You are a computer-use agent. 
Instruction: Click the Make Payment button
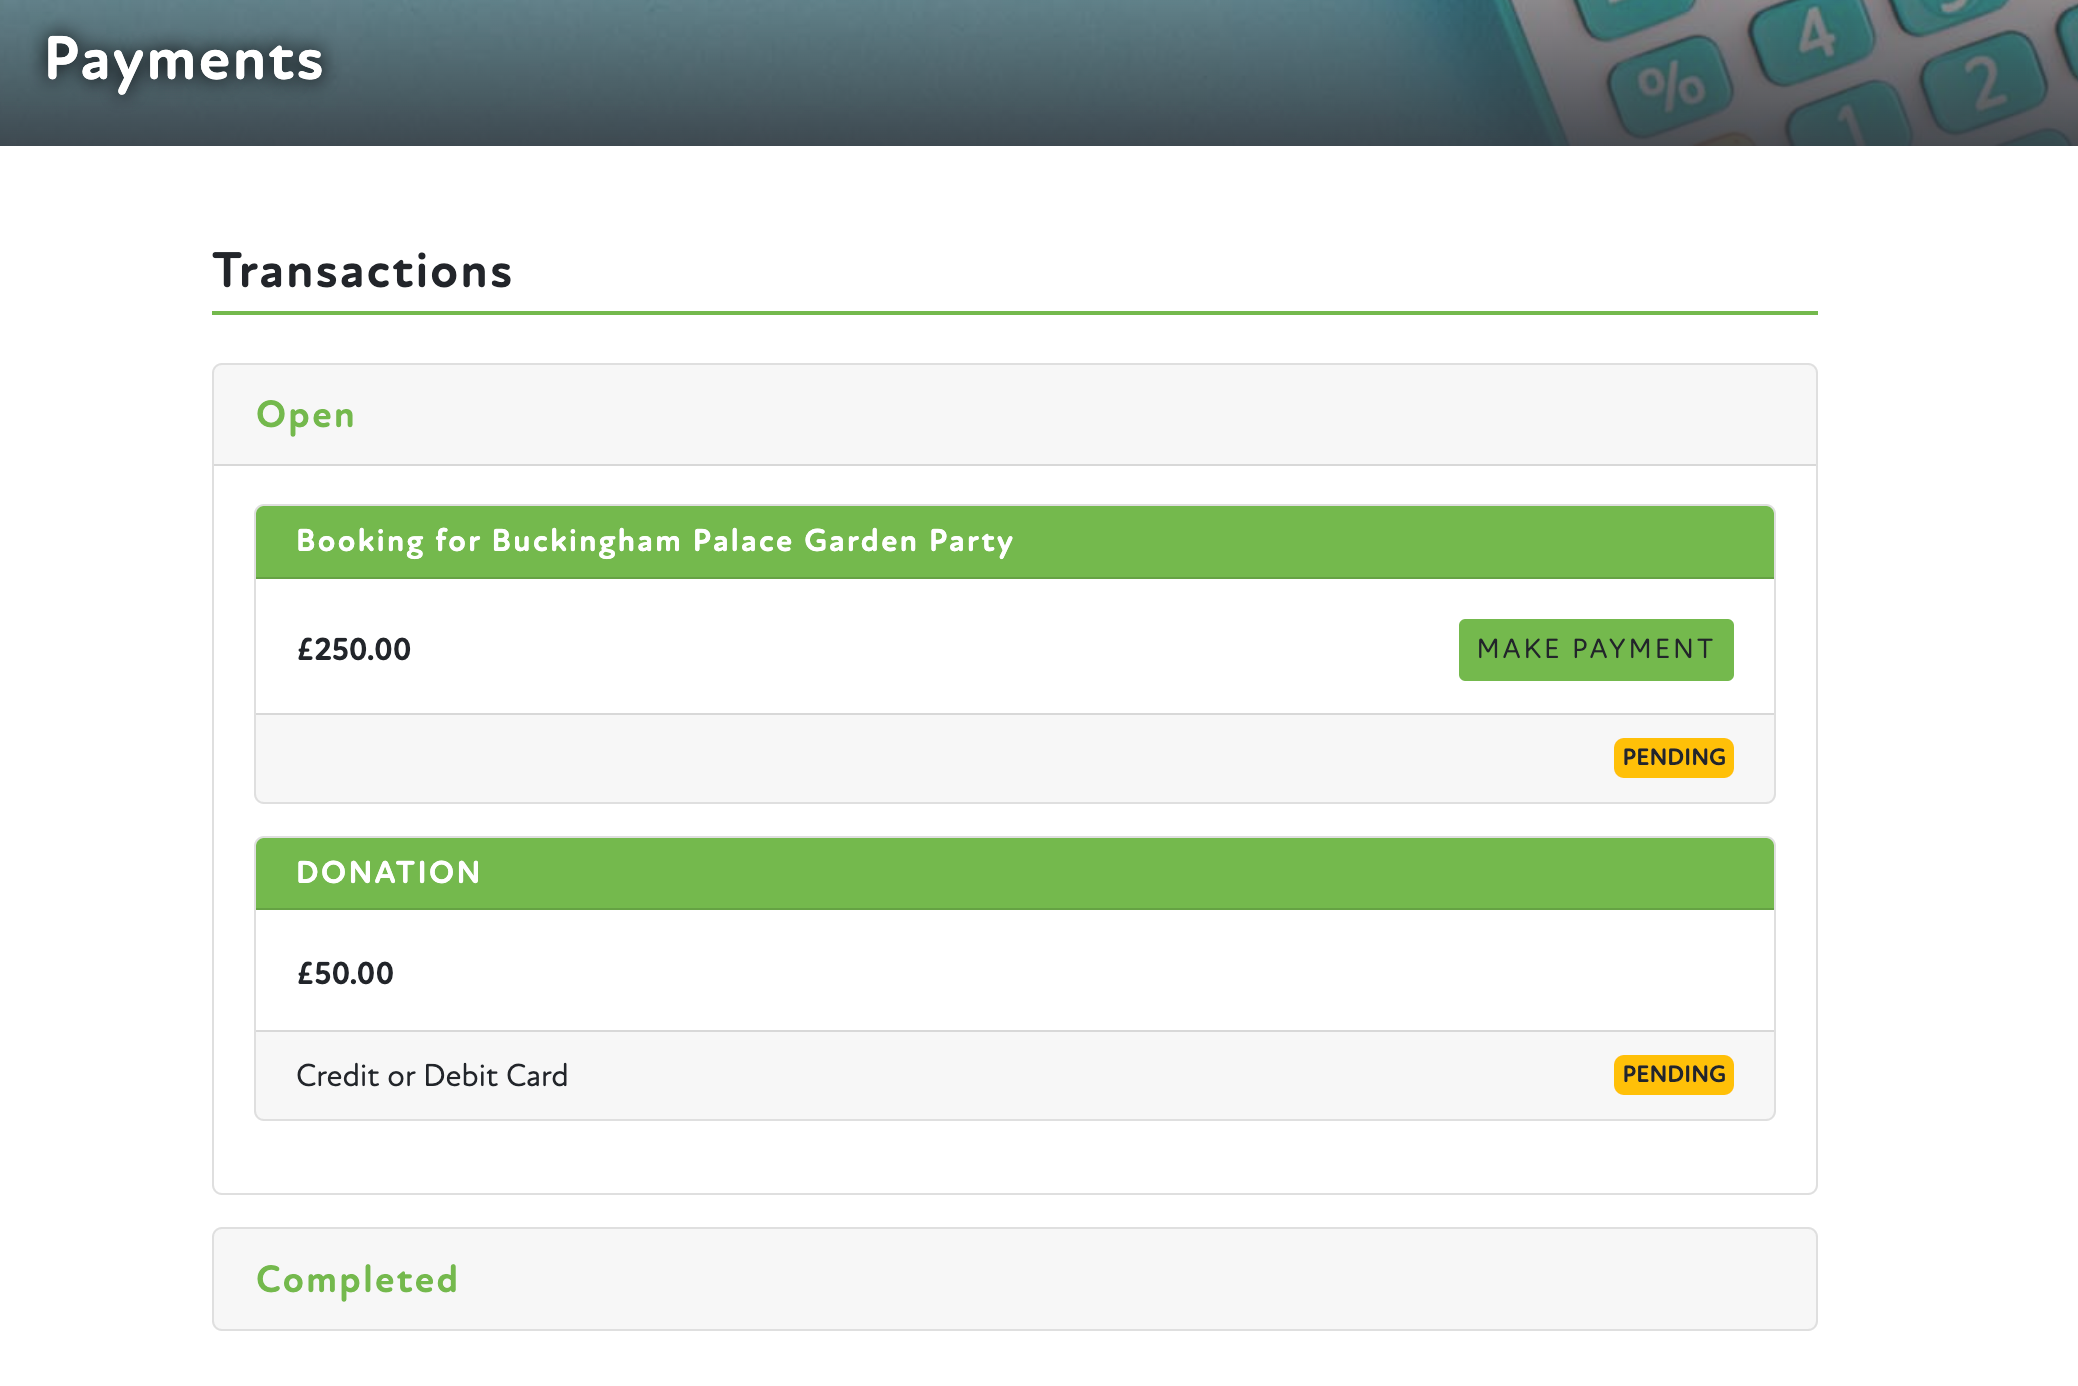pos(1595,650)
